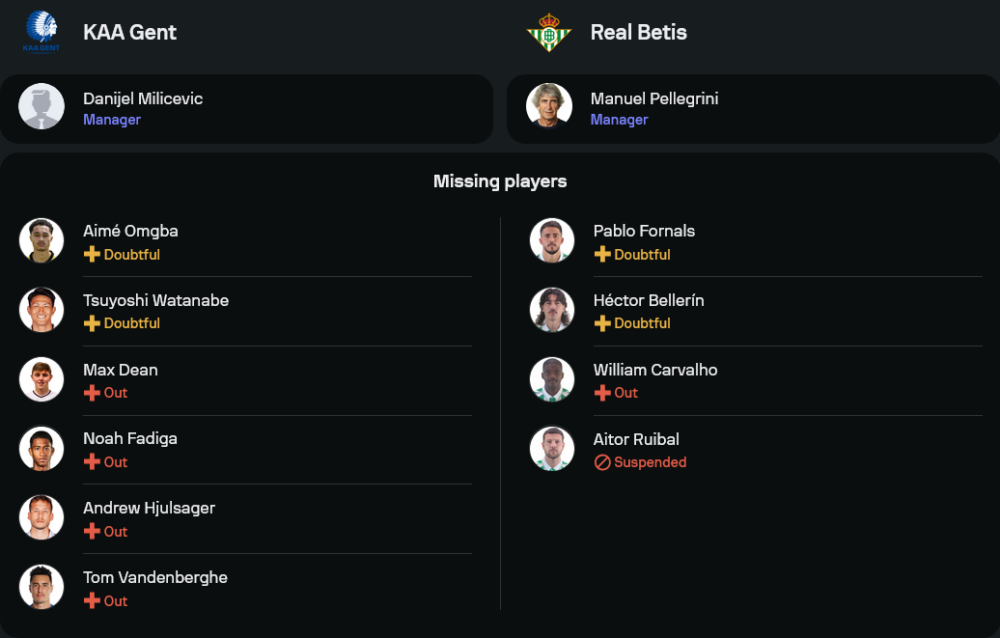Image resolution: width=1000 pixels, height=638 pixels.
Task: Click Tom Vandenberghe's out status icon
Action: [x=92, y=601]
